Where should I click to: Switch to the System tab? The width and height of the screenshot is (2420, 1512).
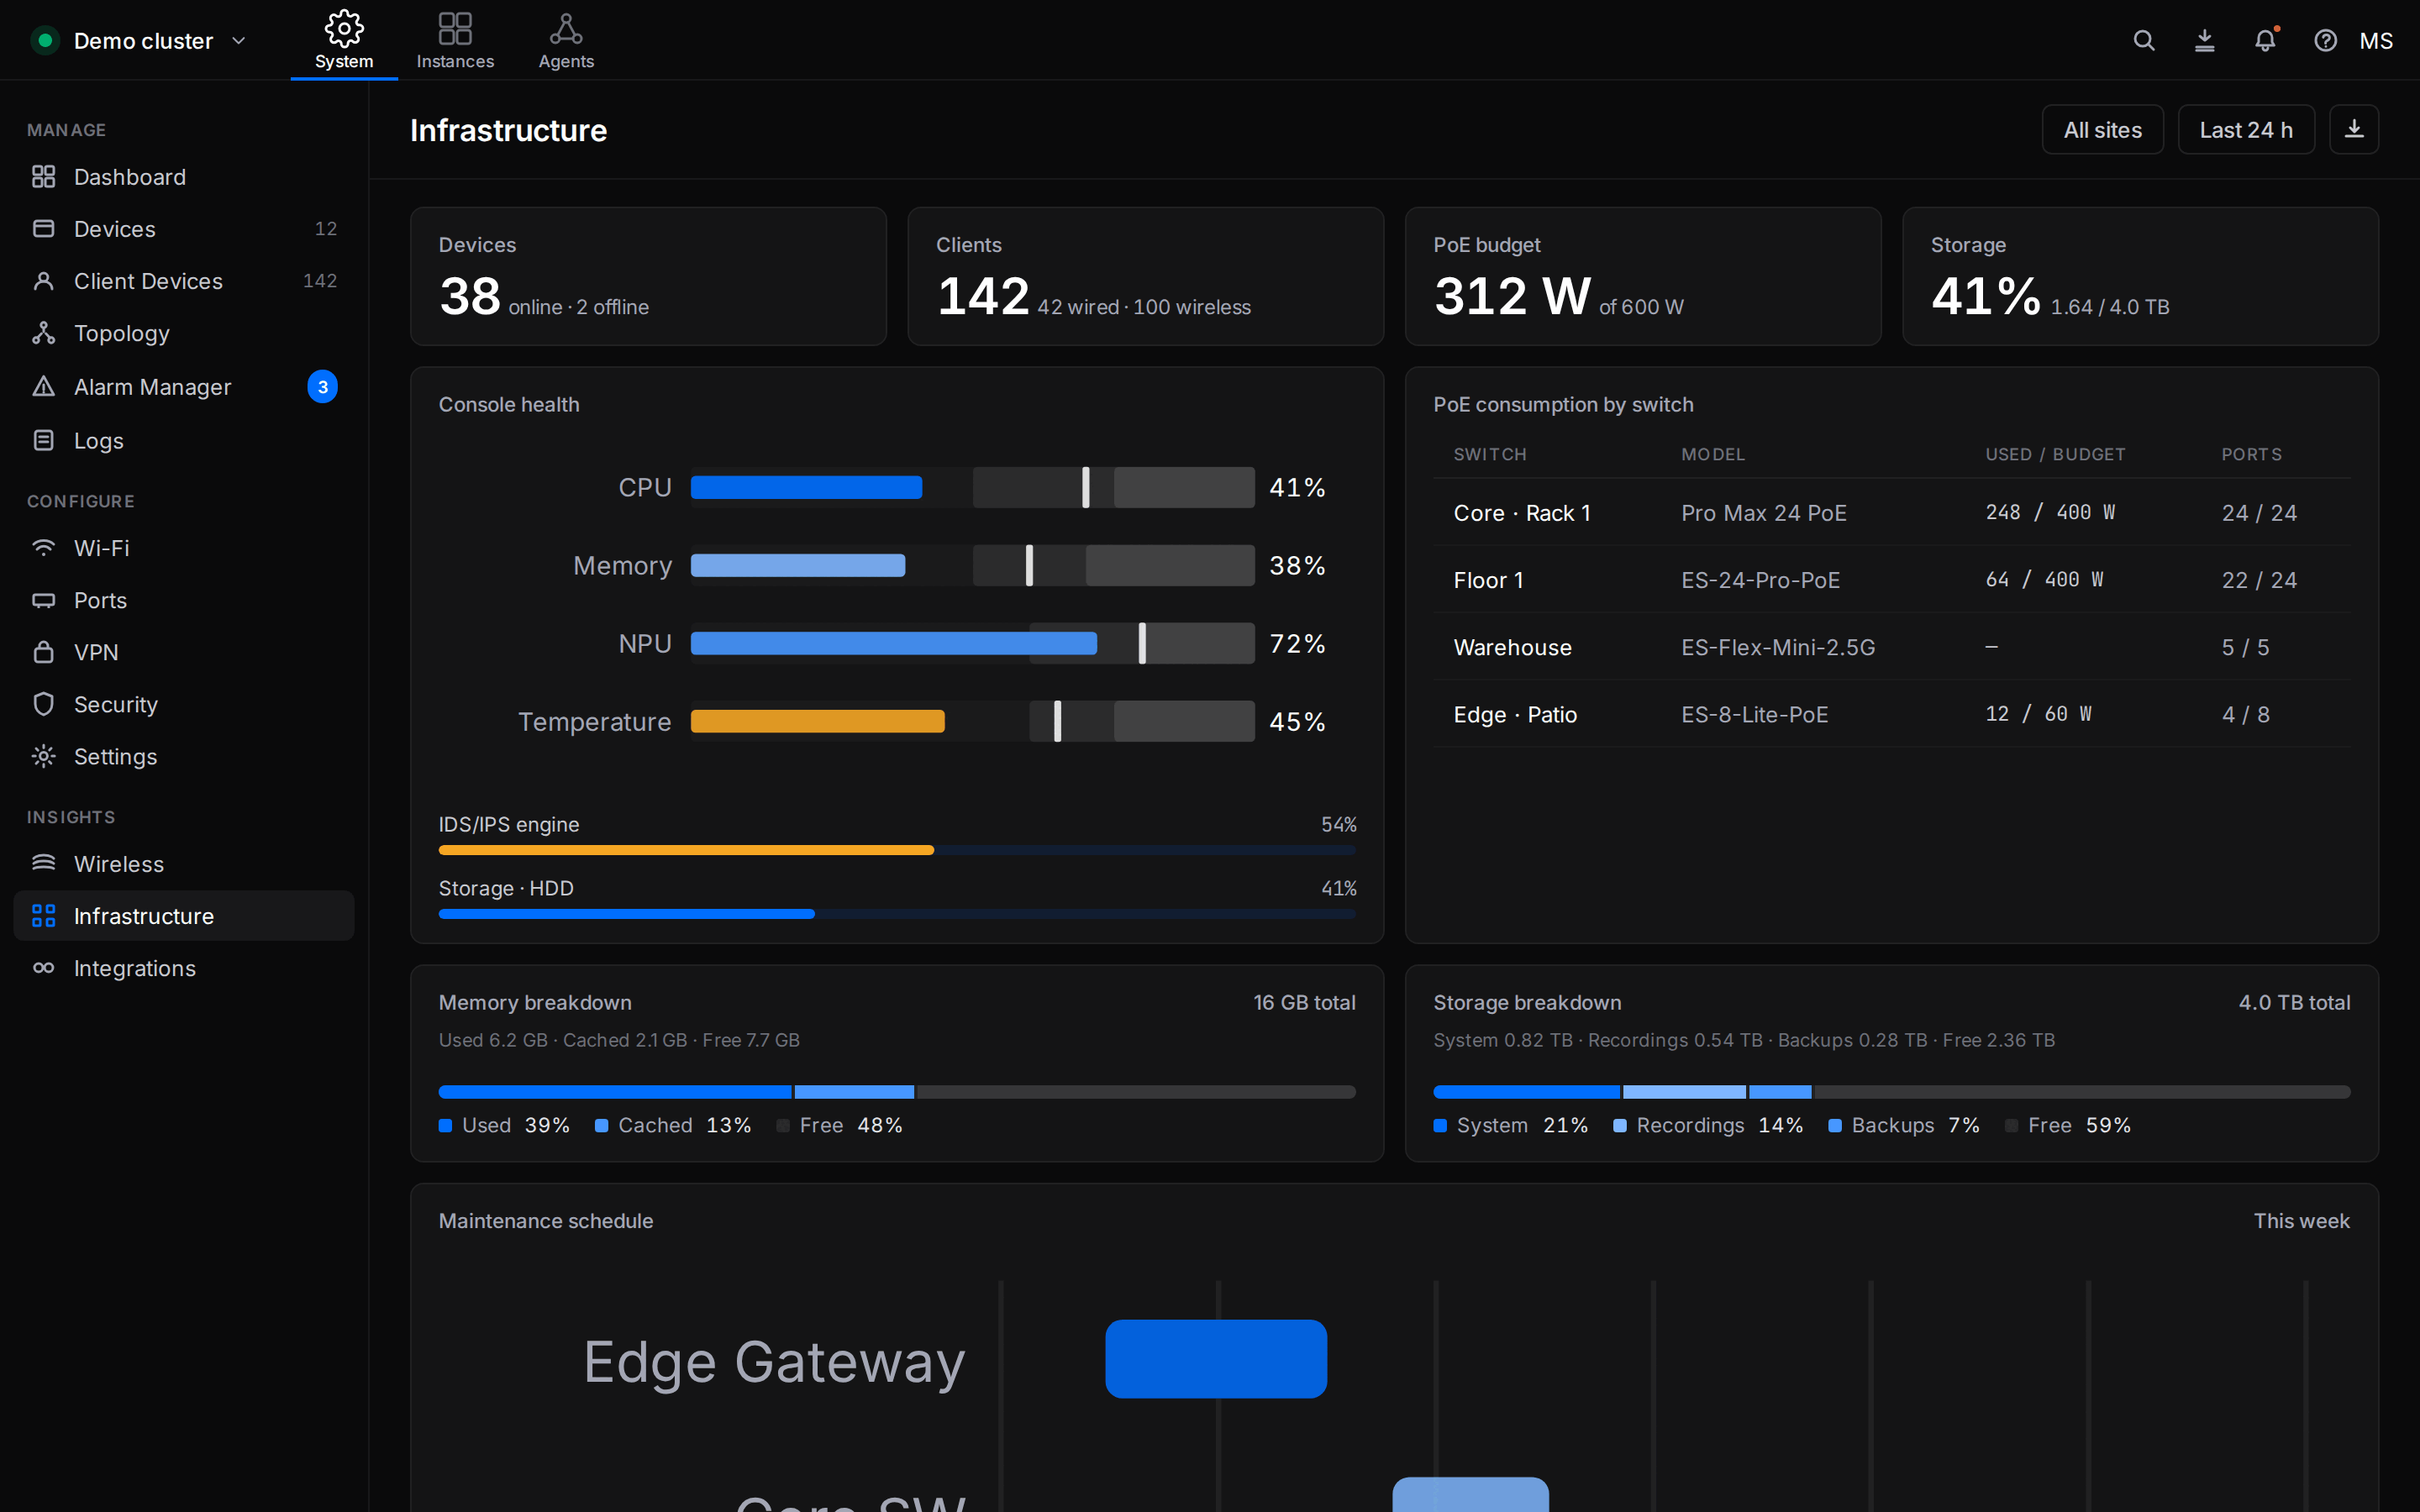(344, 40)
